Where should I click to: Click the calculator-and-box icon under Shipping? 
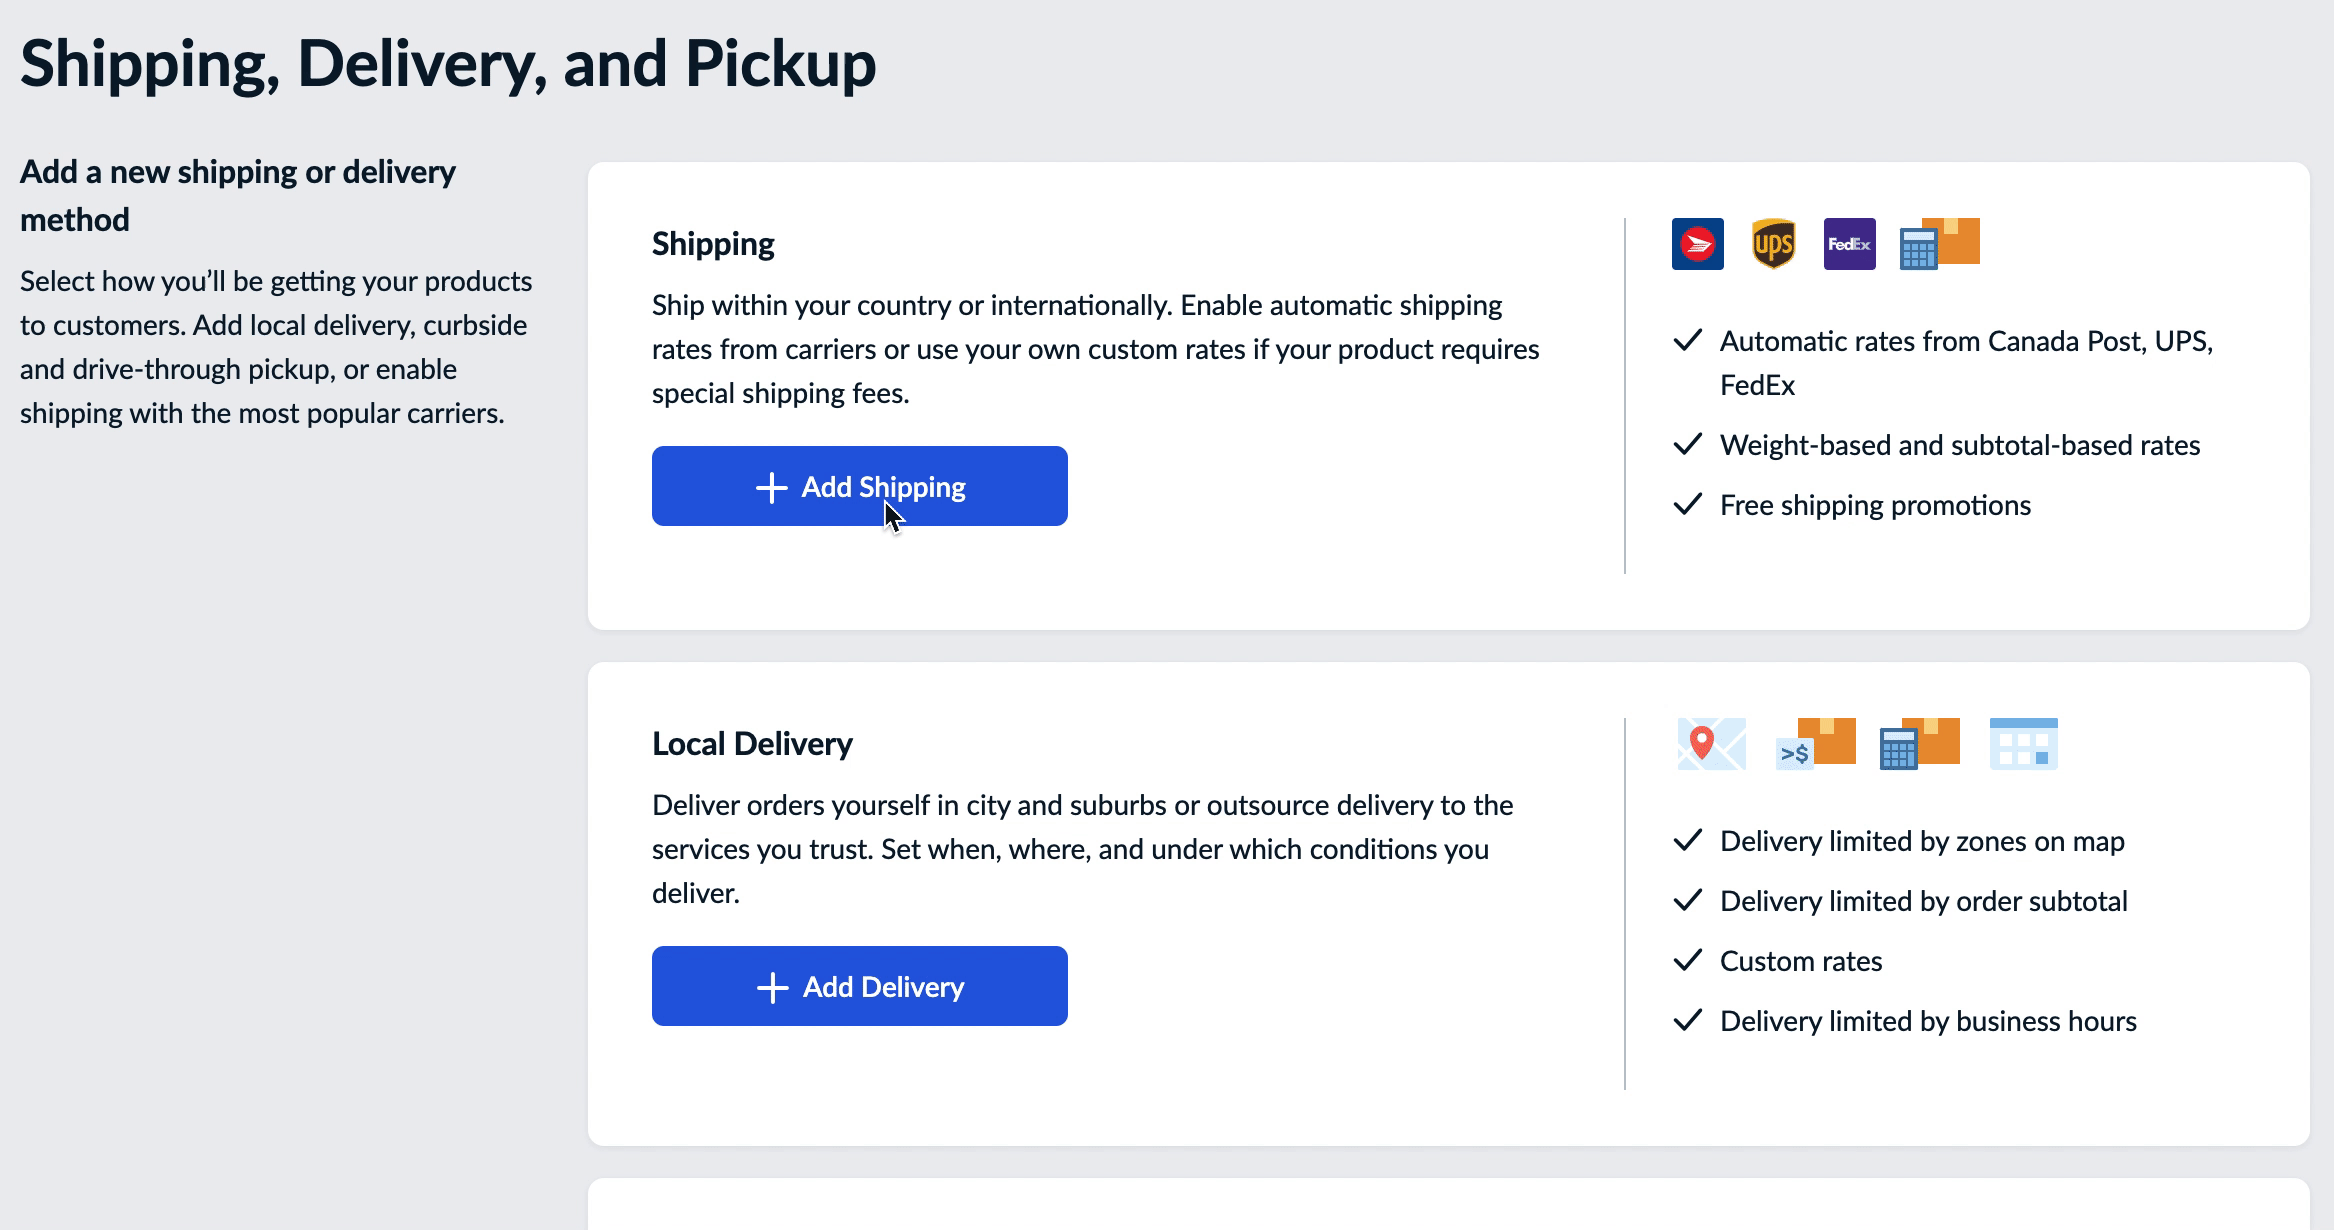coord(1939,244)
